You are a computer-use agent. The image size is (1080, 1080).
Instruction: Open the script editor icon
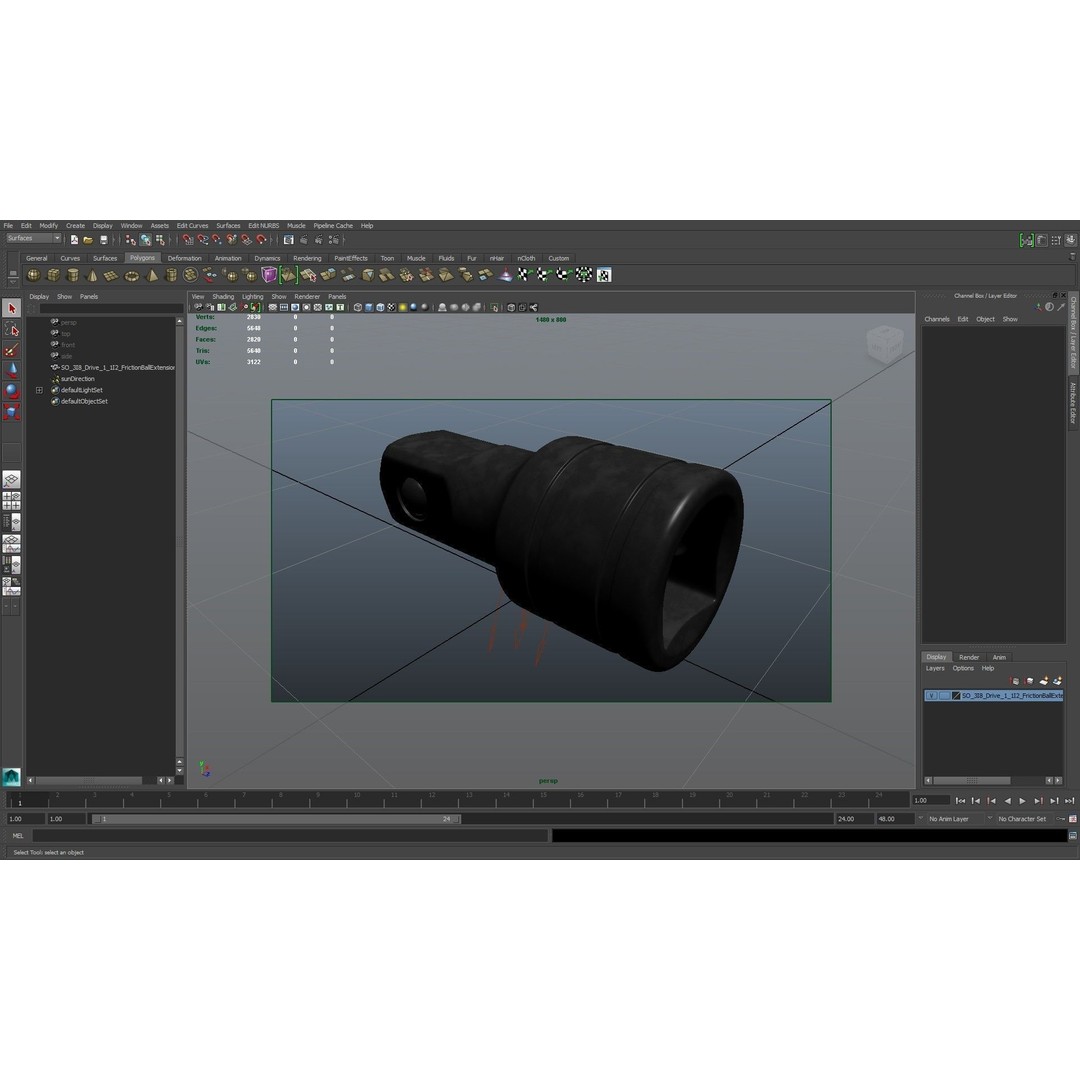[1072, 835]
